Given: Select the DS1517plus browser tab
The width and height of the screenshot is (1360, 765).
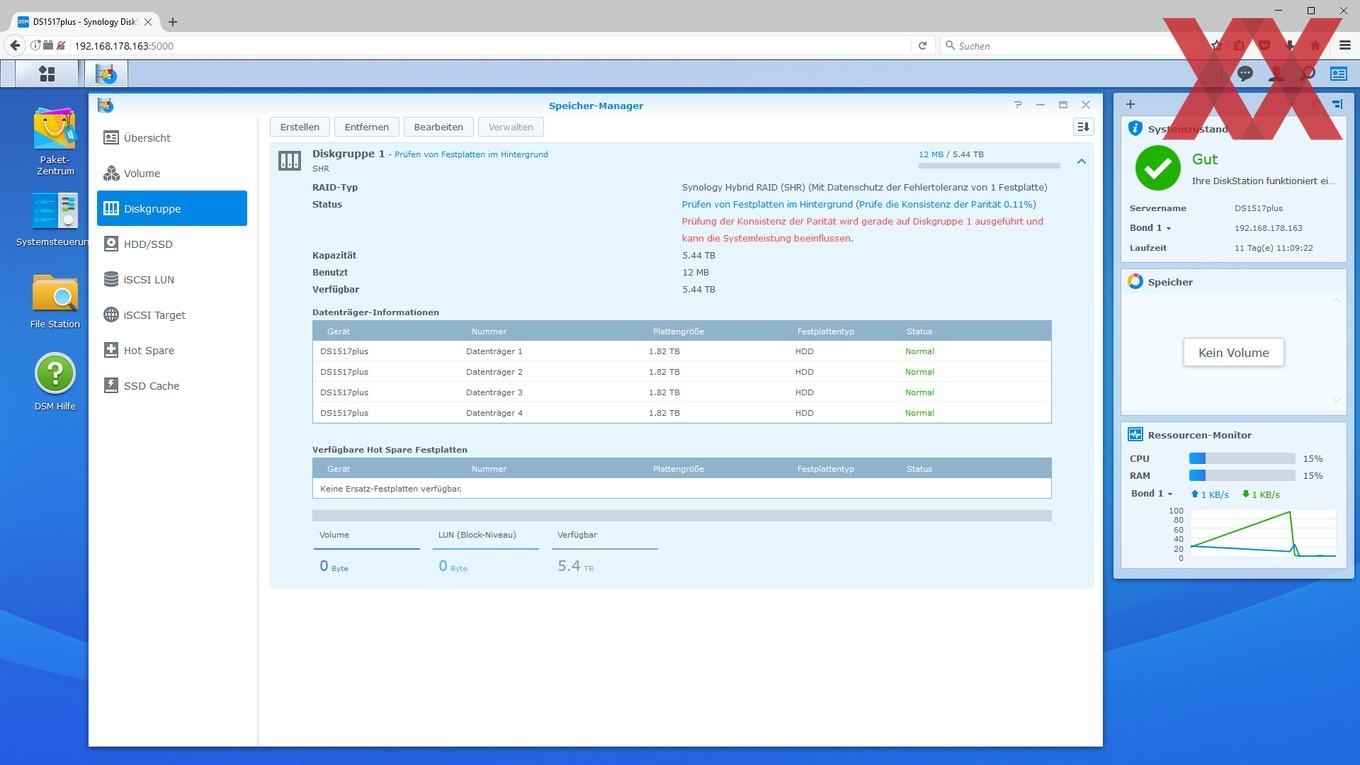Looking at the screenshot, I should point(85,21).
